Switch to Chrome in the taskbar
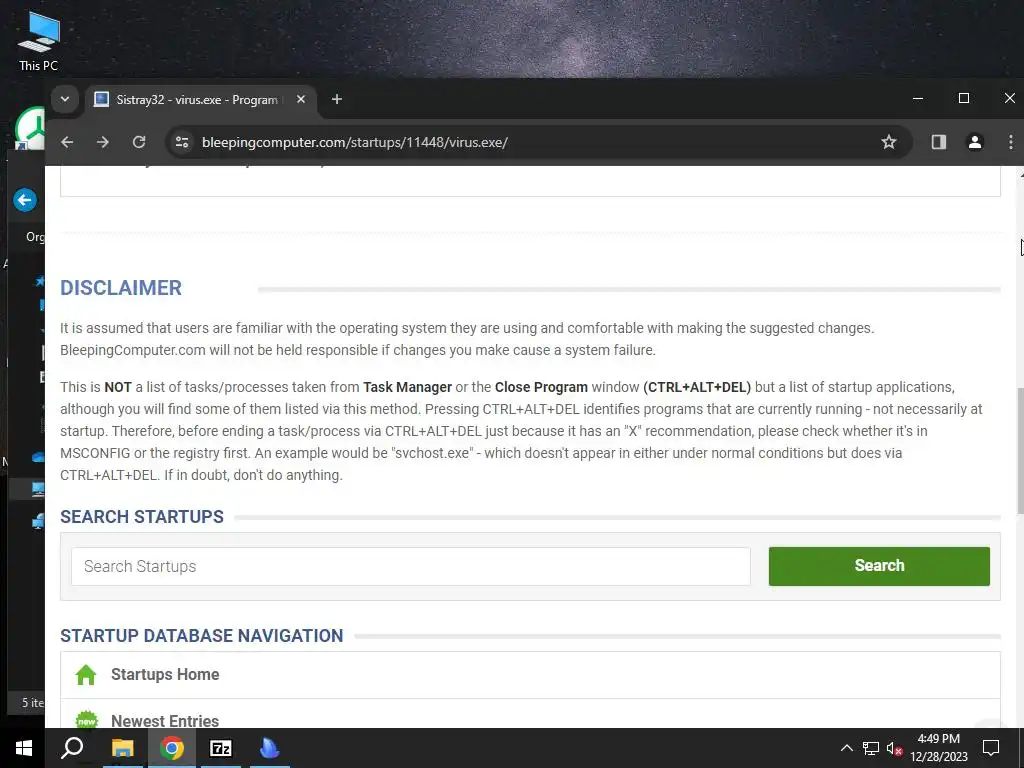Screen dimensions: 1024x768 coord(172,748)
